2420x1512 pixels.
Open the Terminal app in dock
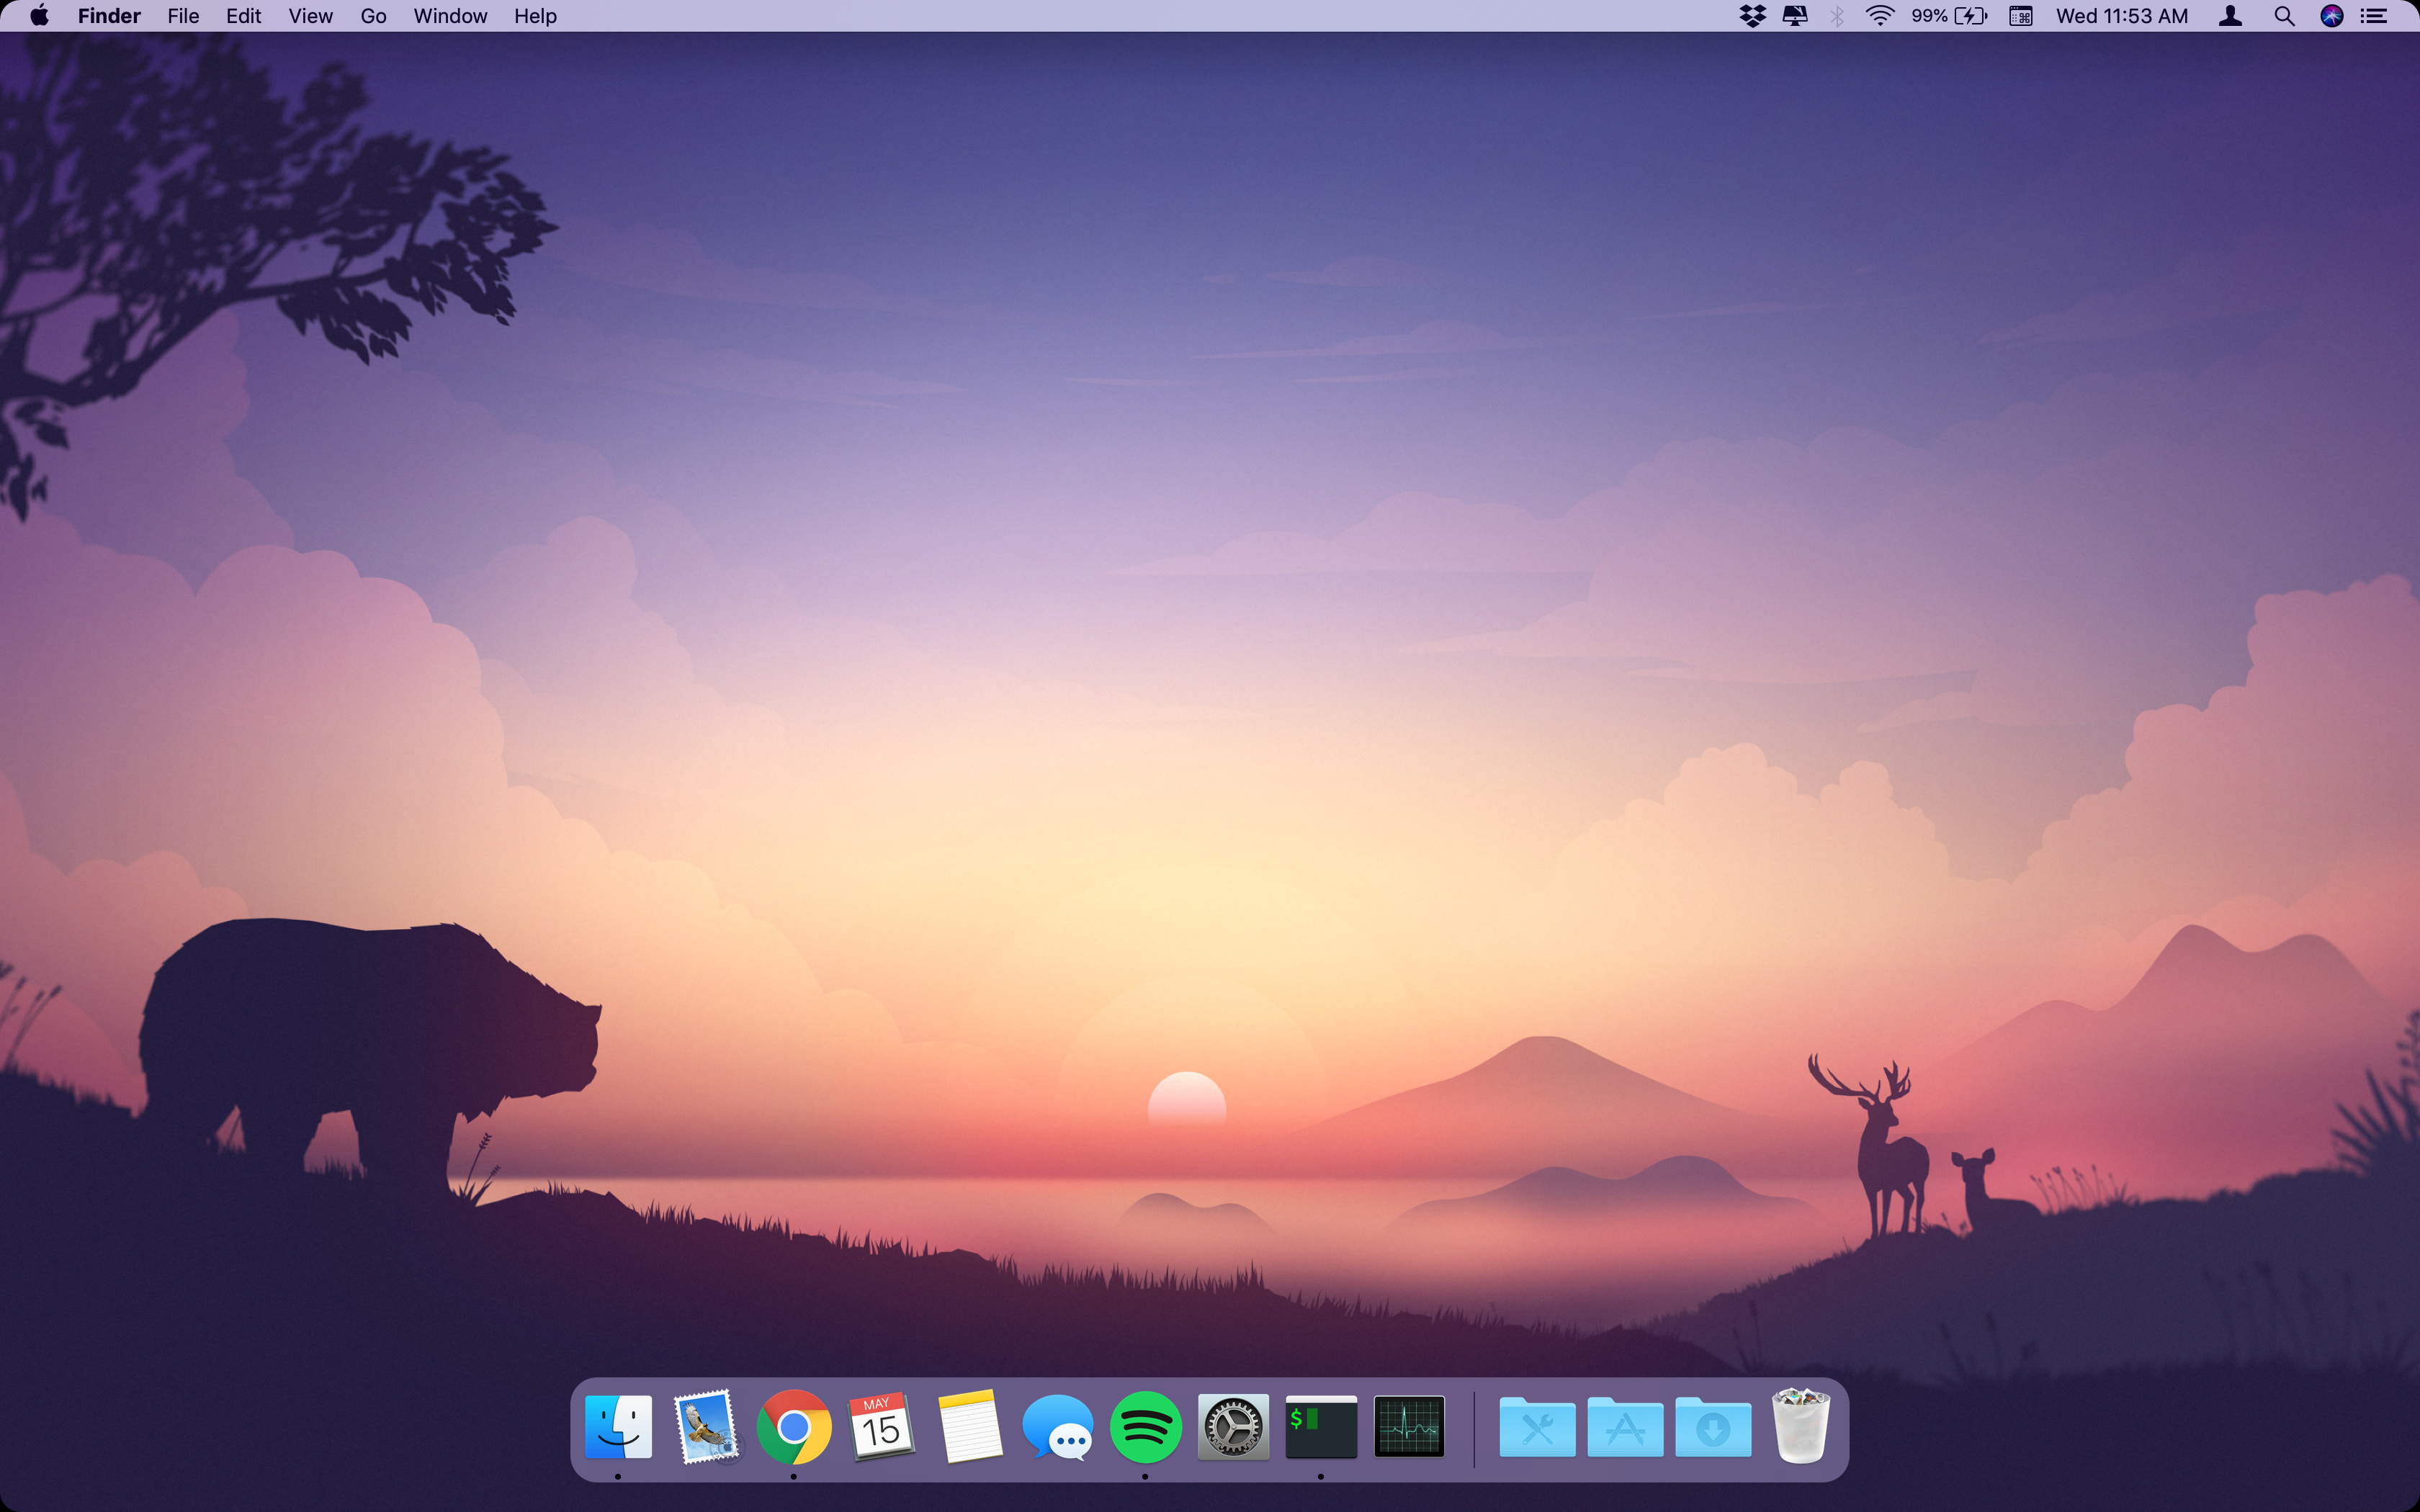tap(1321, 1428)
